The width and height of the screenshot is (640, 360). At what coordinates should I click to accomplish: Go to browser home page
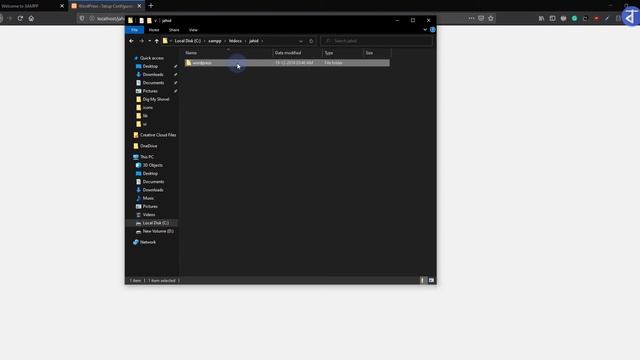click(x=31, y=18)
